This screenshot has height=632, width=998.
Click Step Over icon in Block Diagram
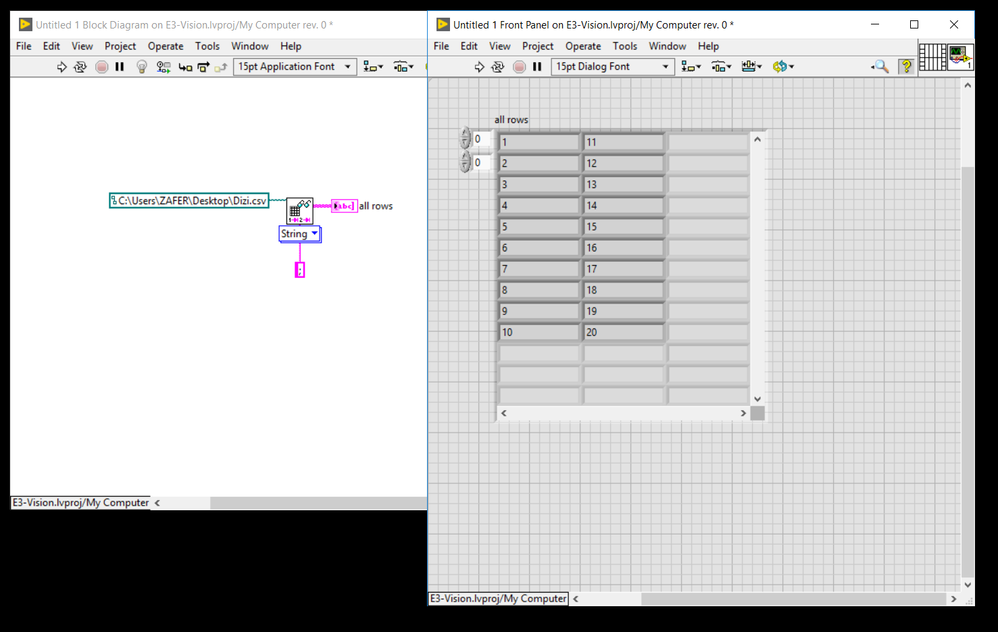pyautogui.click(x=203, y=67)
